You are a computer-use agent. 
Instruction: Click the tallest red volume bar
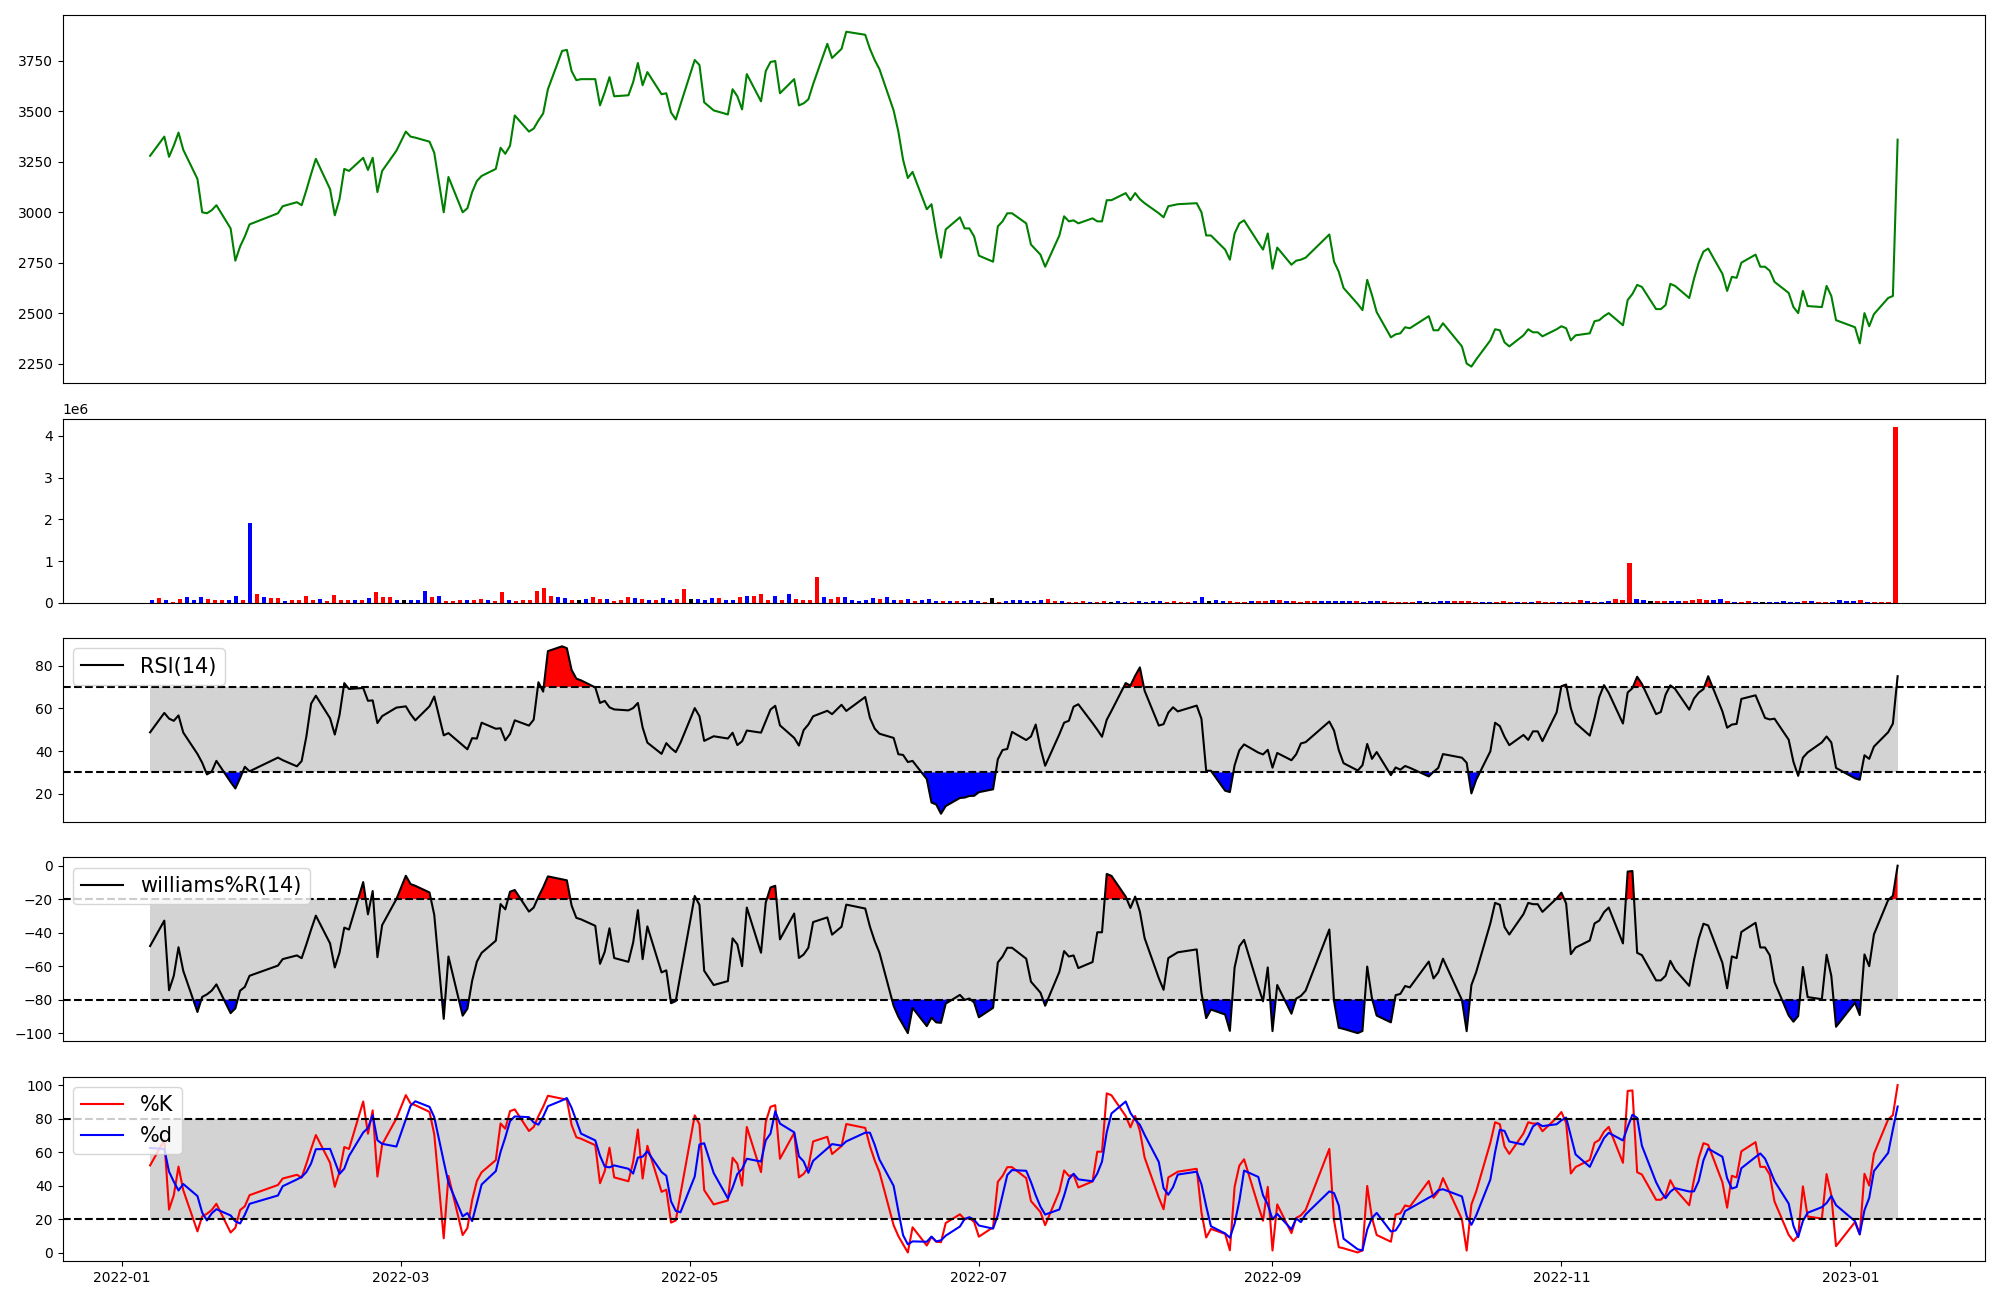1895,515
